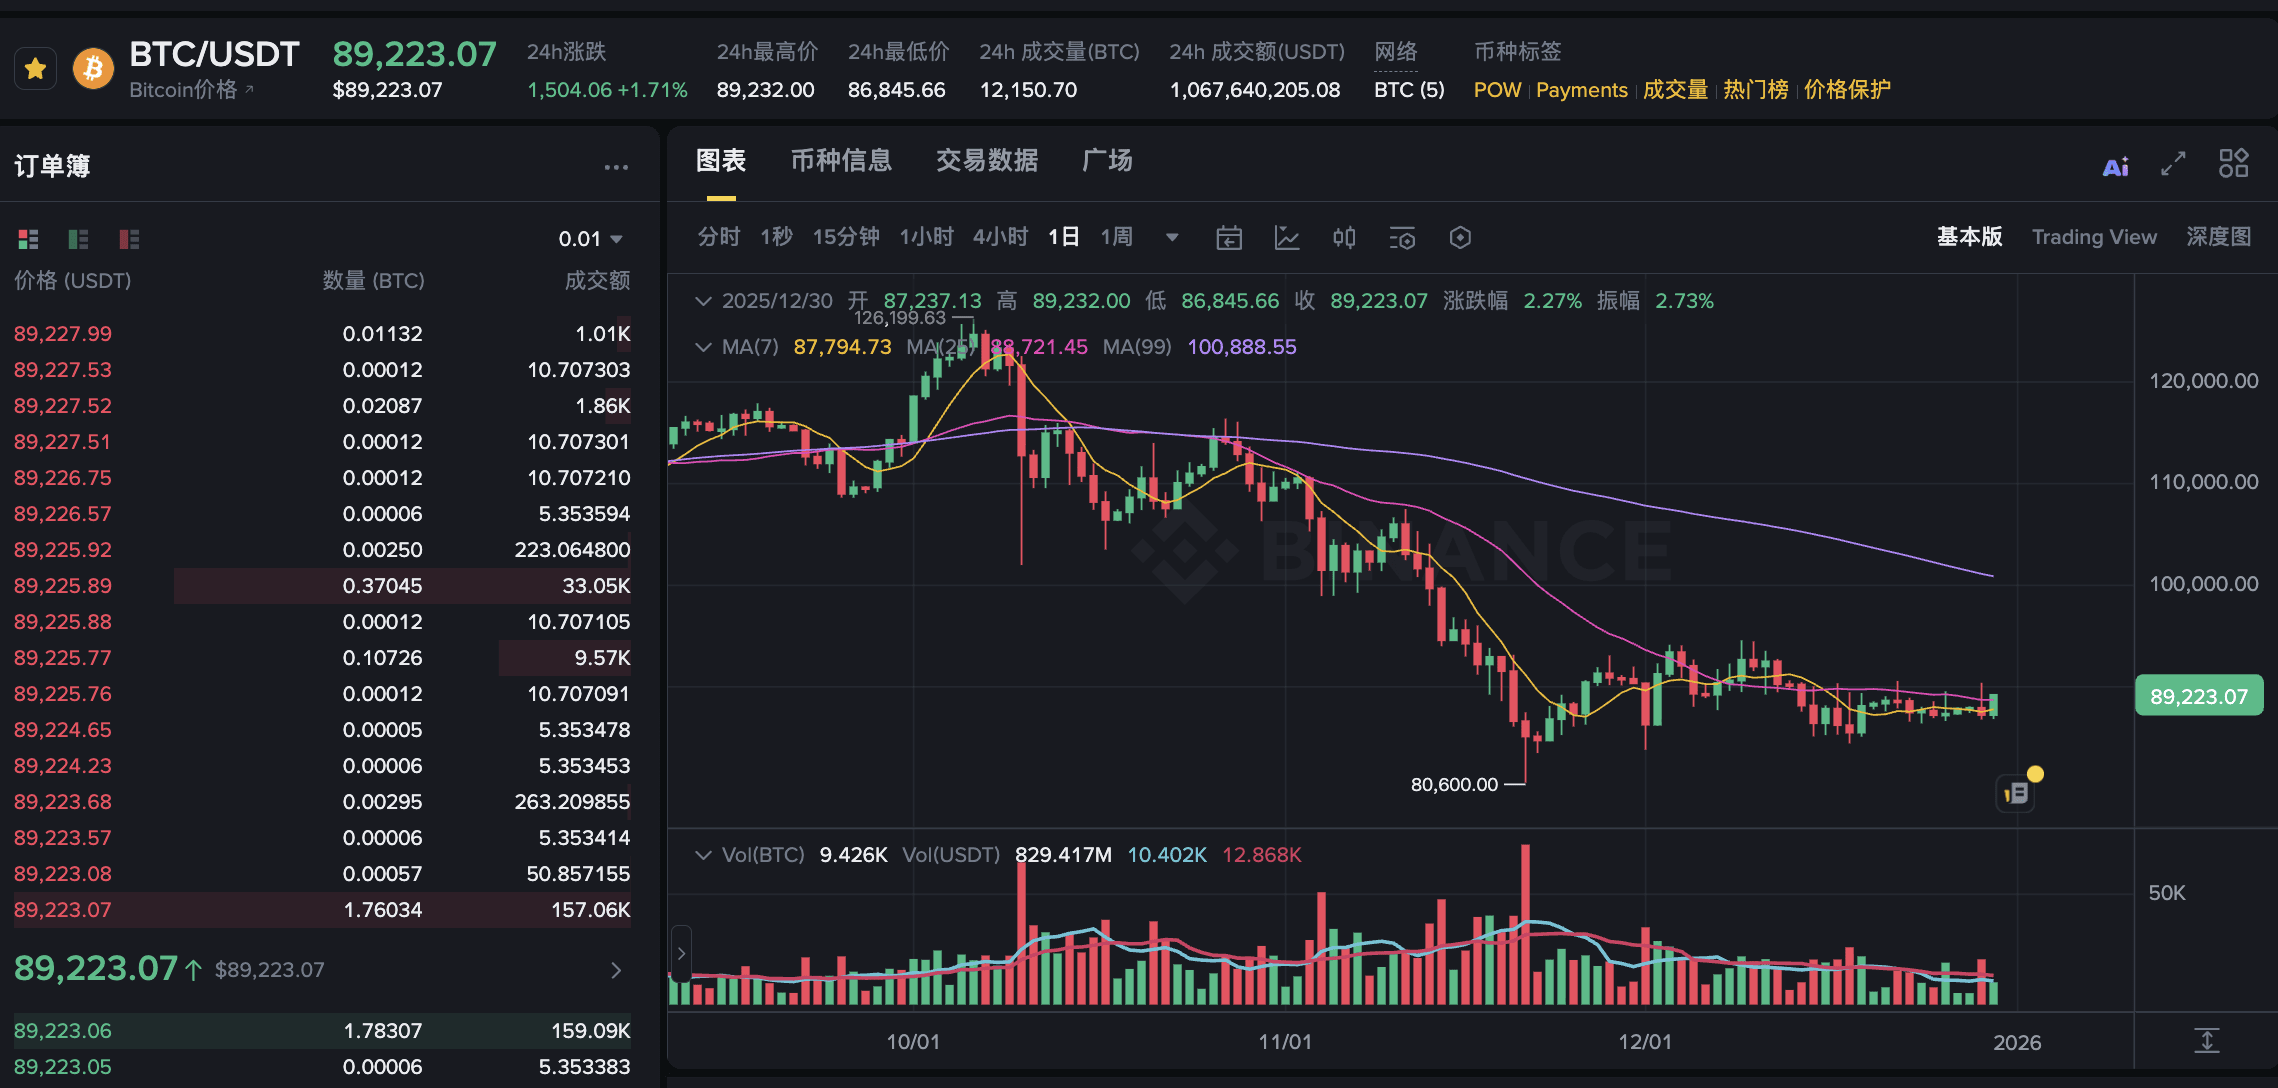
Task: Switch order book to sell orders only view
Action: pos(128,239)
